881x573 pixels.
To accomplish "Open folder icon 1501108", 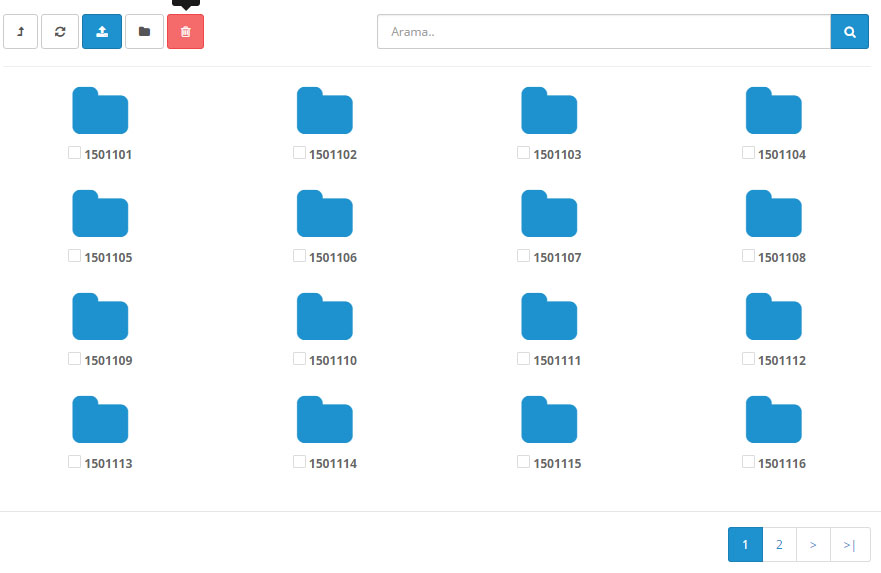I will [774, 213].
